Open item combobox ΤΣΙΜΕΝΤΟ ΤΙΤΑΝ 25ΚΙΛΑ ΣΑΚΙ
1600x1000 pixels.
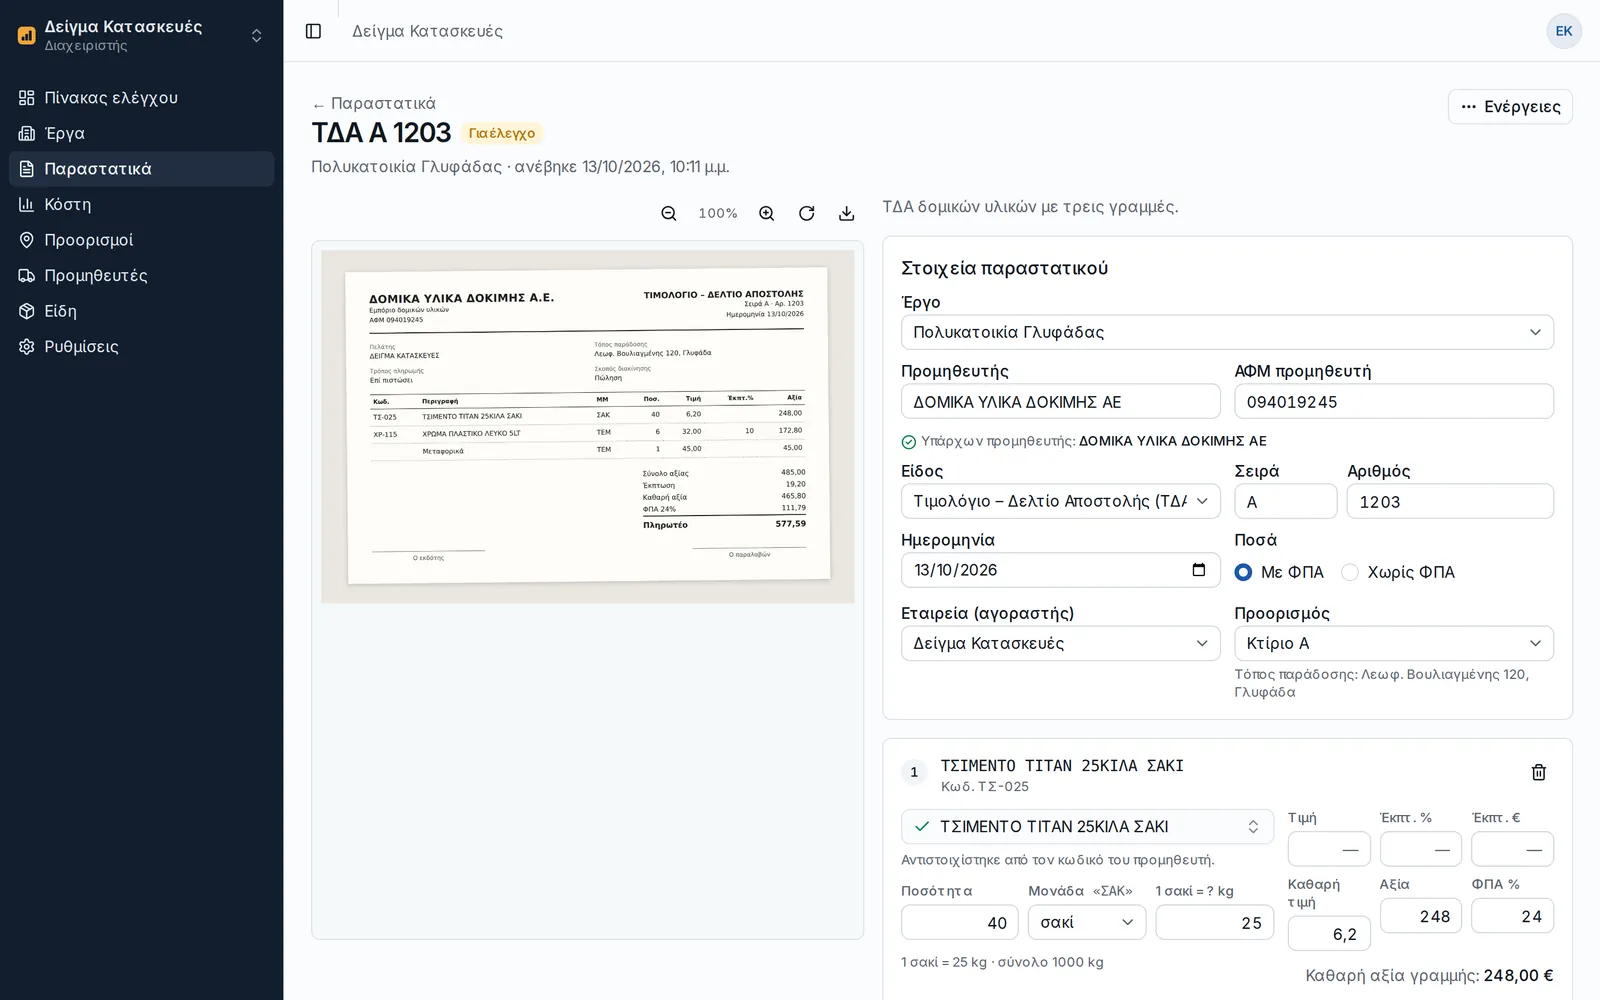[1087, 827]
